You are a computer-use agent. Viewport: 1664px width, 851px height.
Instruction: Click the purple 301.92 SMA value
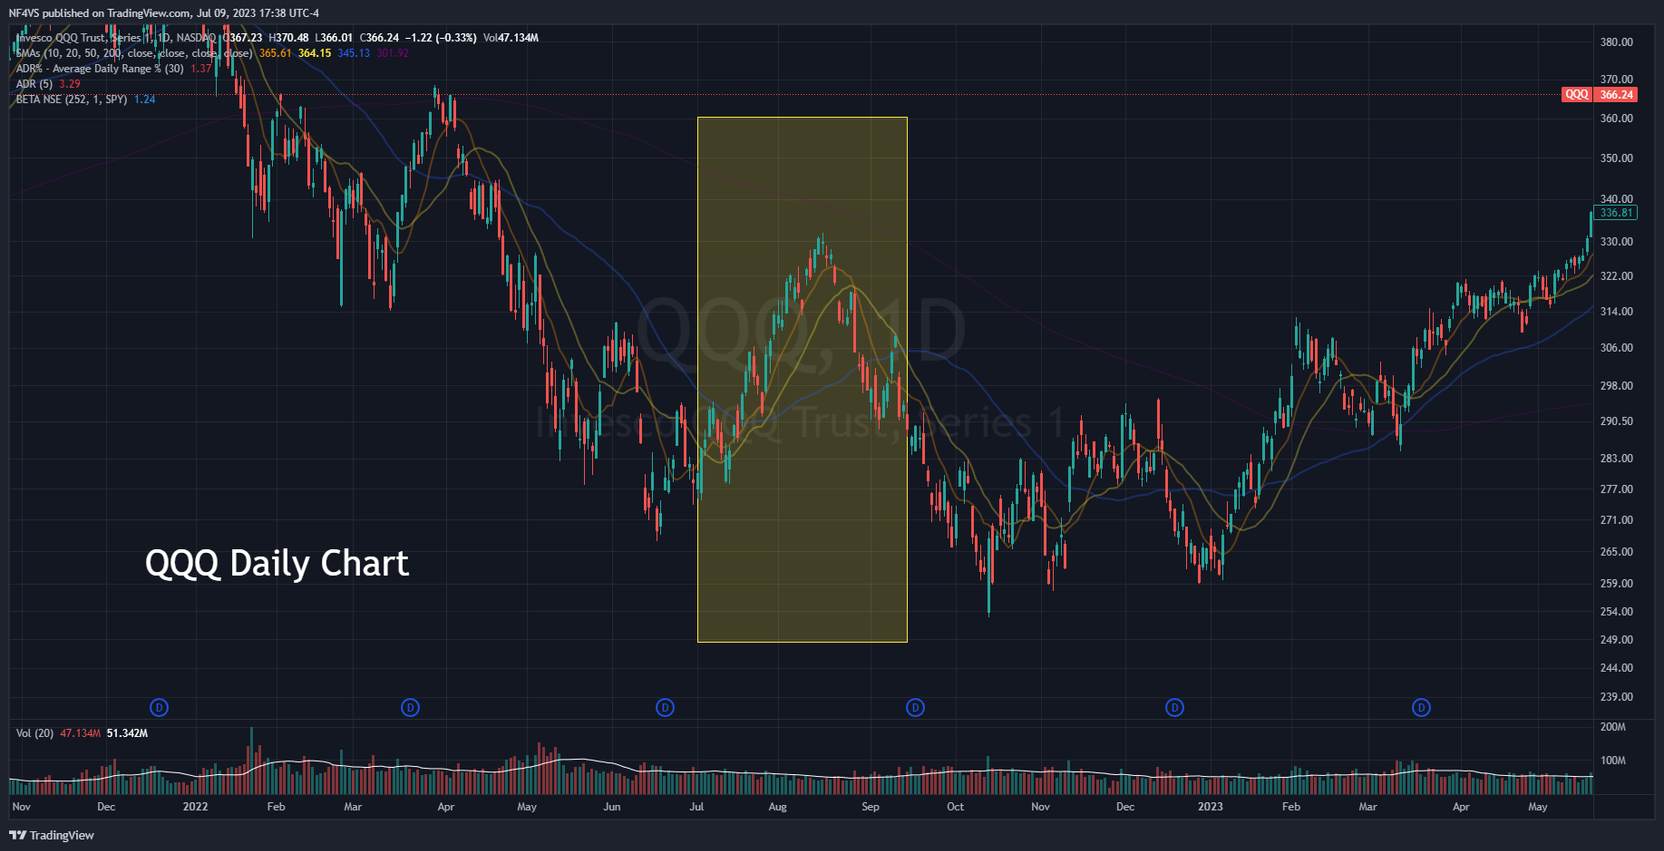point(392,53)
